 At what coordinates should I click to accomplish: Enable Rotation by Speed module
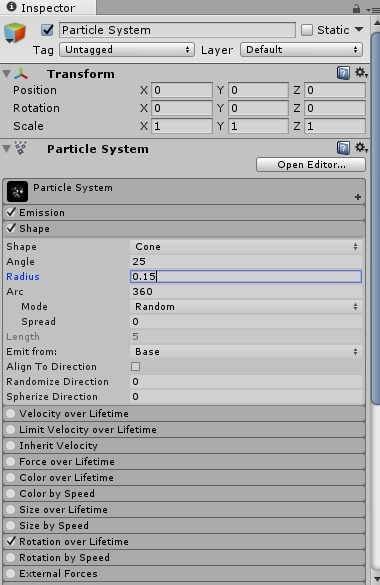pyautogui.click(x=11, y=557)
